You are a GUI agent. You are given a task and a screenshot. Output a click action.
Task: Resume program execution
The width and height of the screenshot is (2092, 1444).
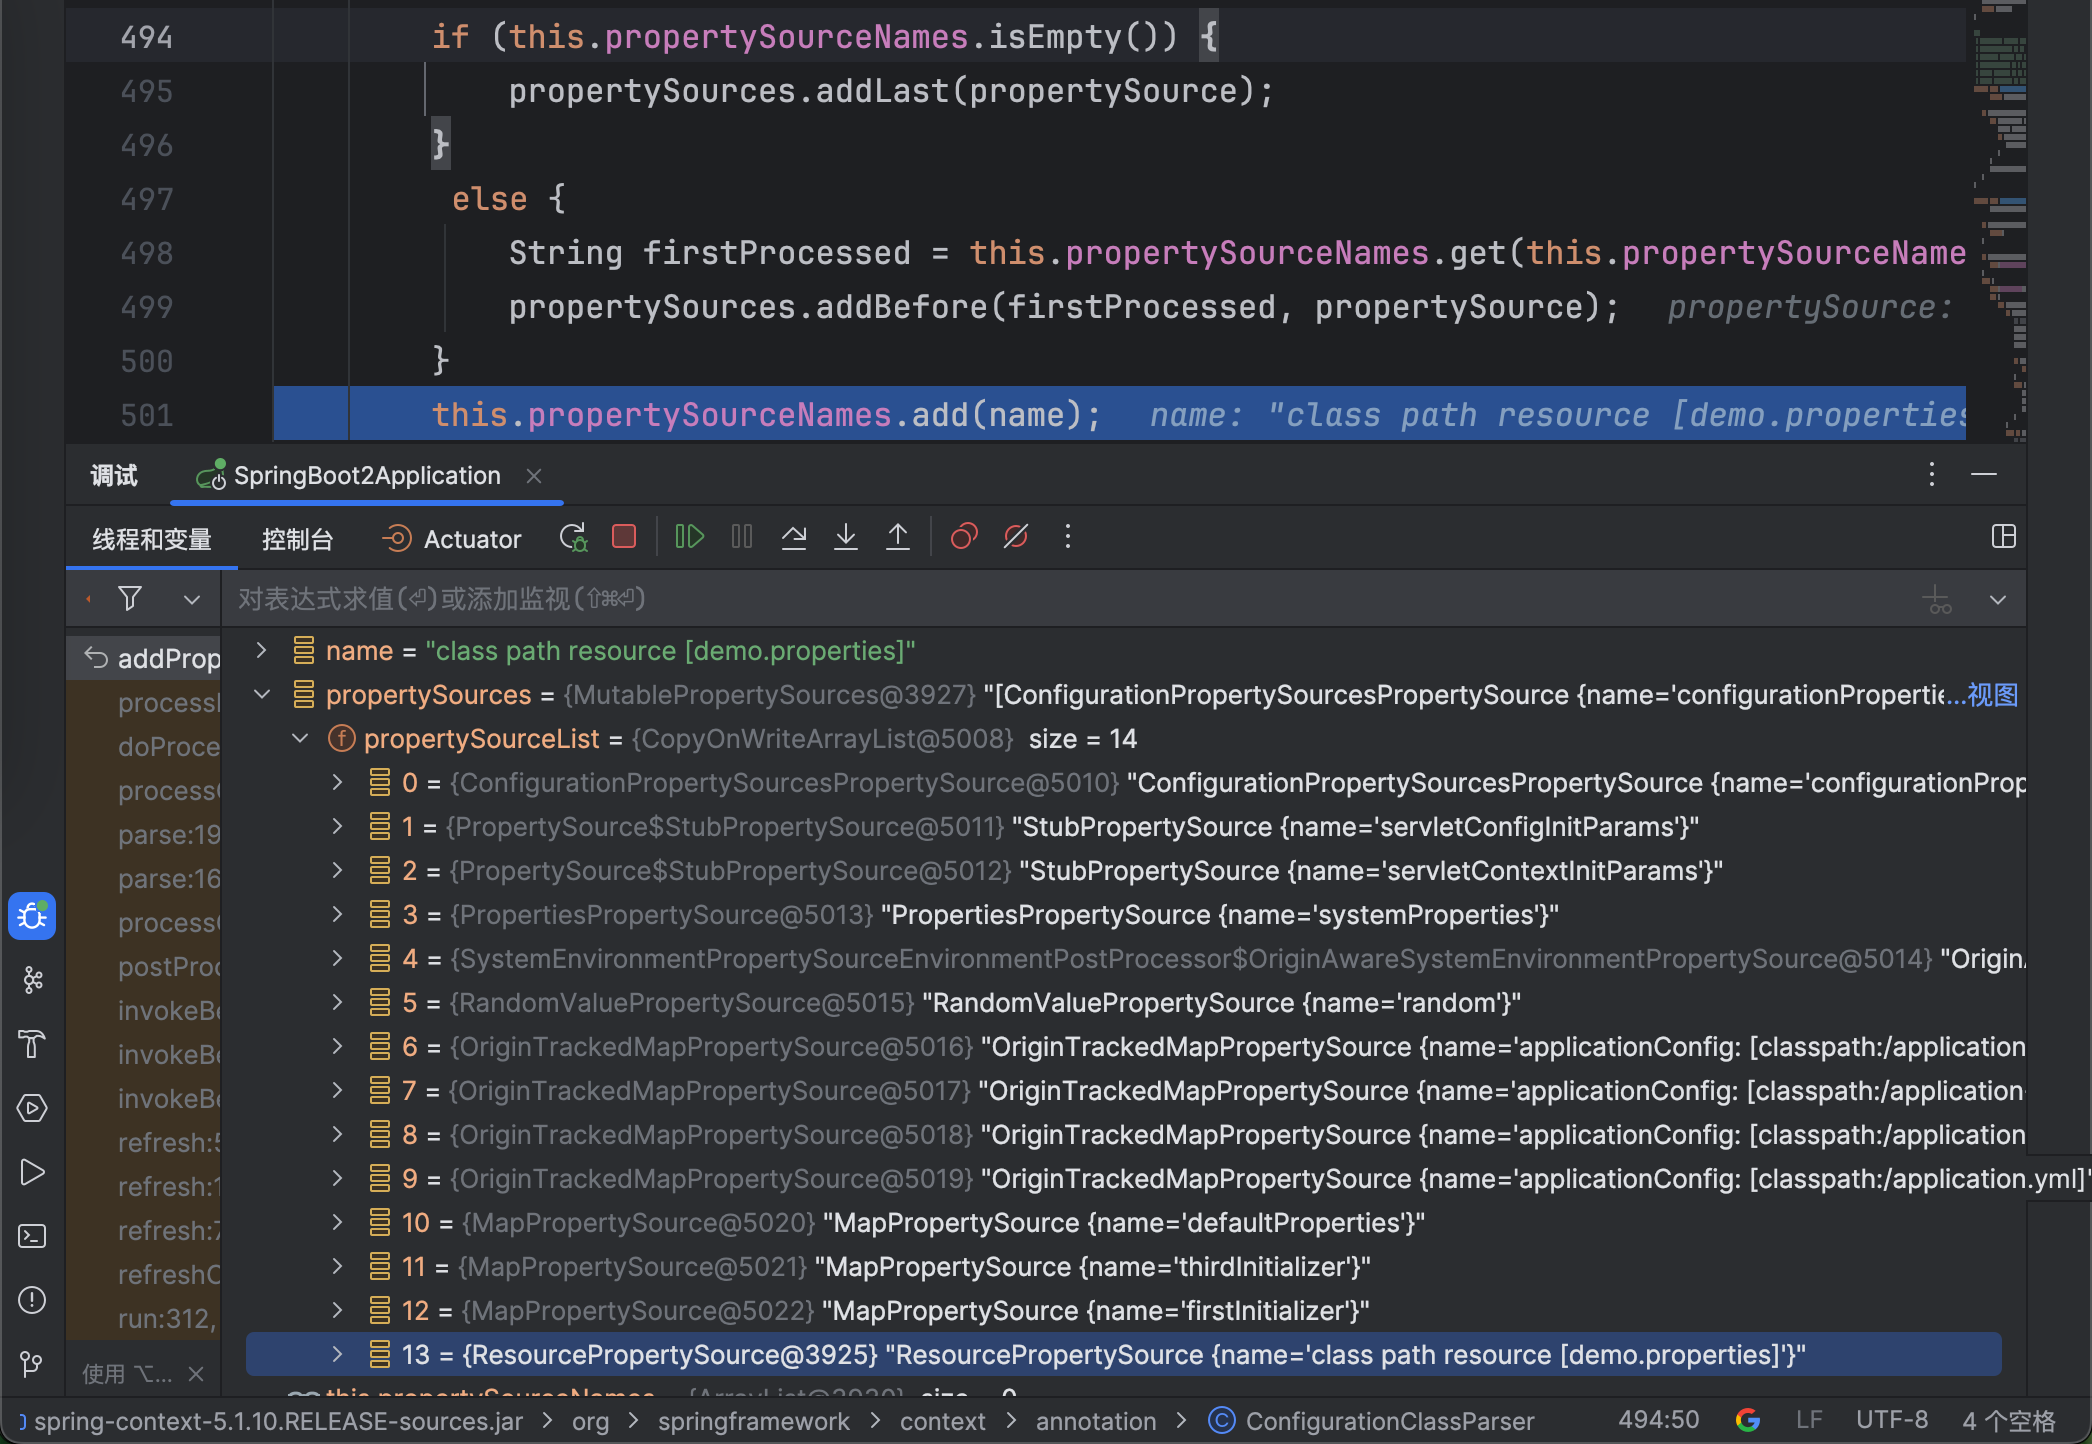[690, 538]
